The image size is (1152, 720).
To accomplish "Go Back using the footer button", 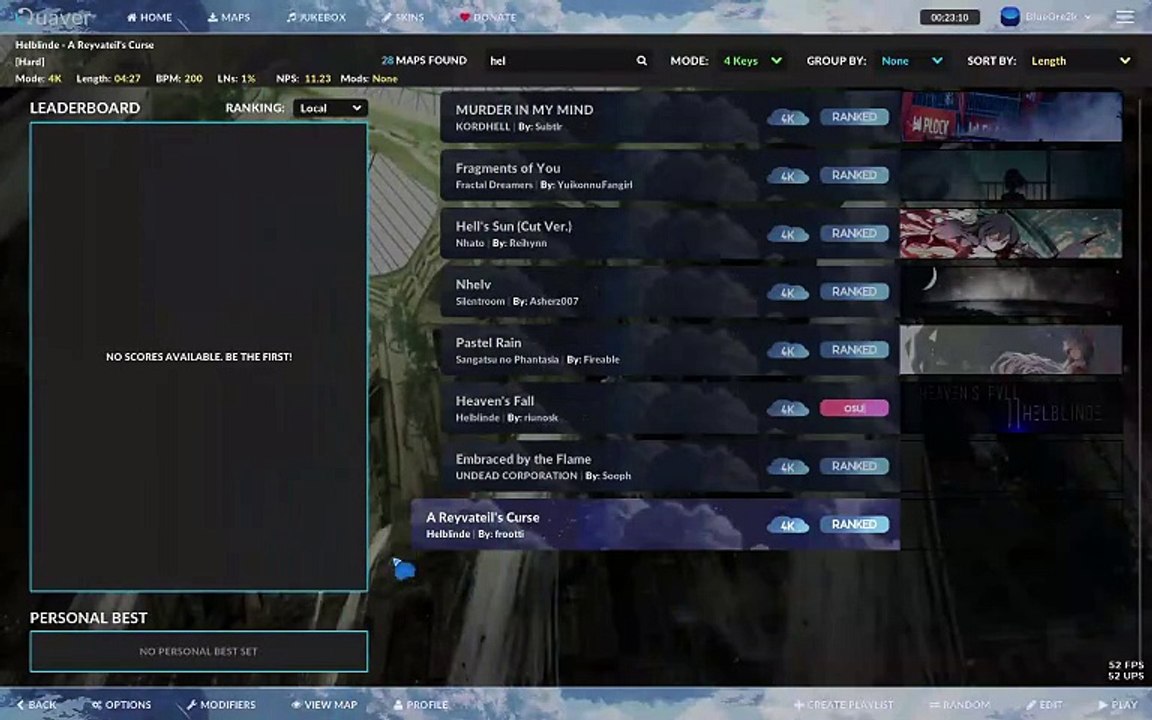I will 36,705.
